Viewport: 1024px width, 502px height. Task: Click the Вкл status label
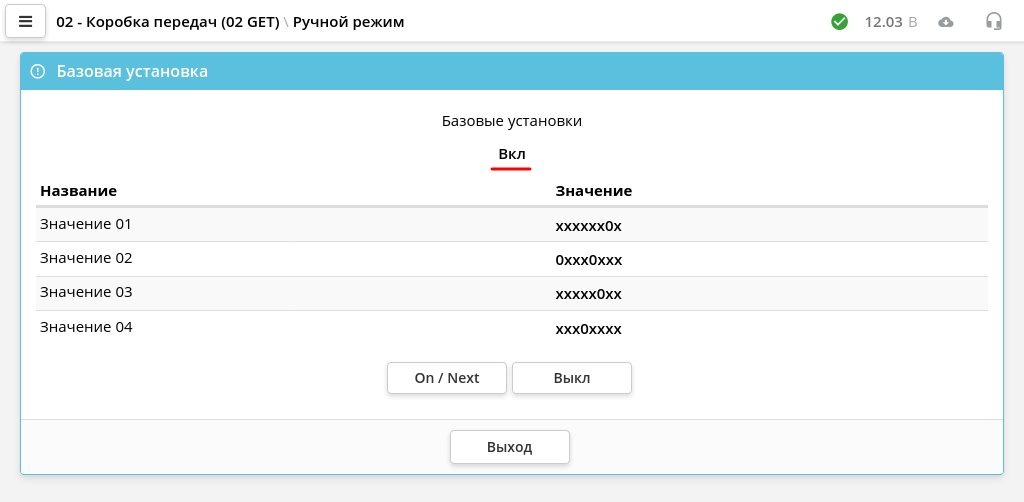[x=512, y=155]
